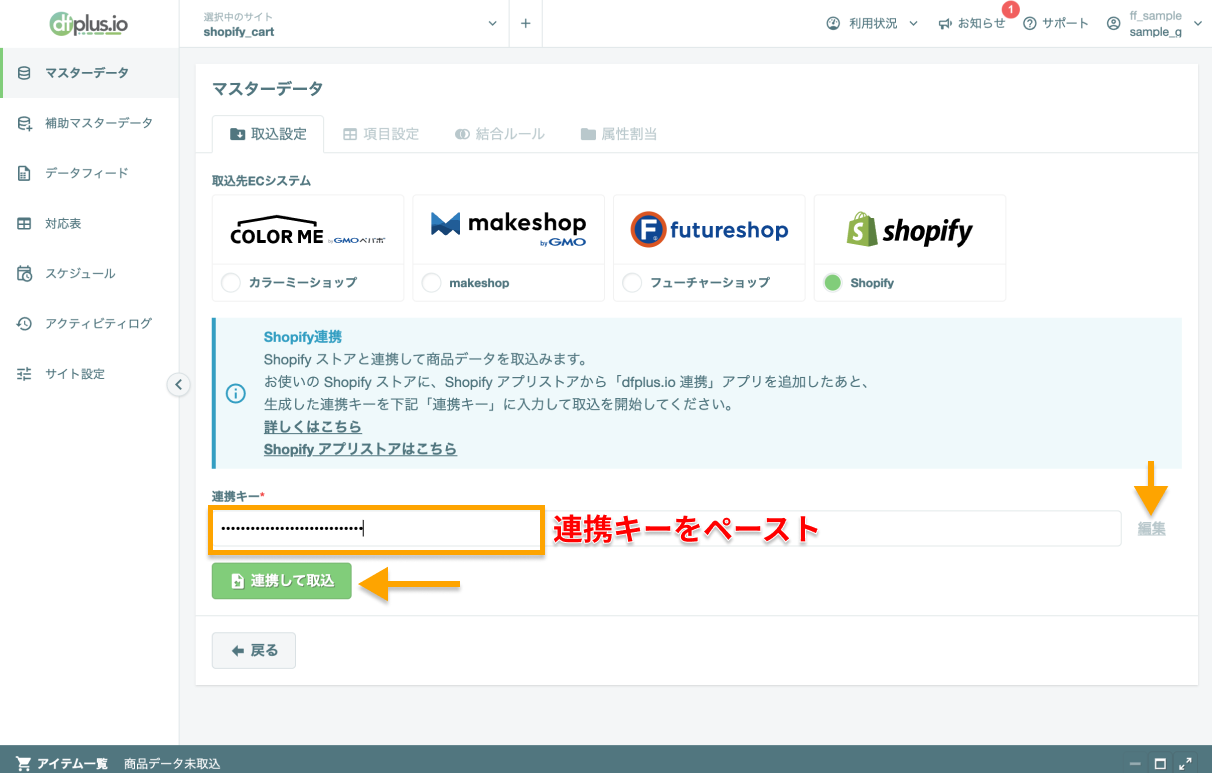Screen dimensions: 1212x773
Task: Click the schedule calendar icon
Action: (24, 273)
